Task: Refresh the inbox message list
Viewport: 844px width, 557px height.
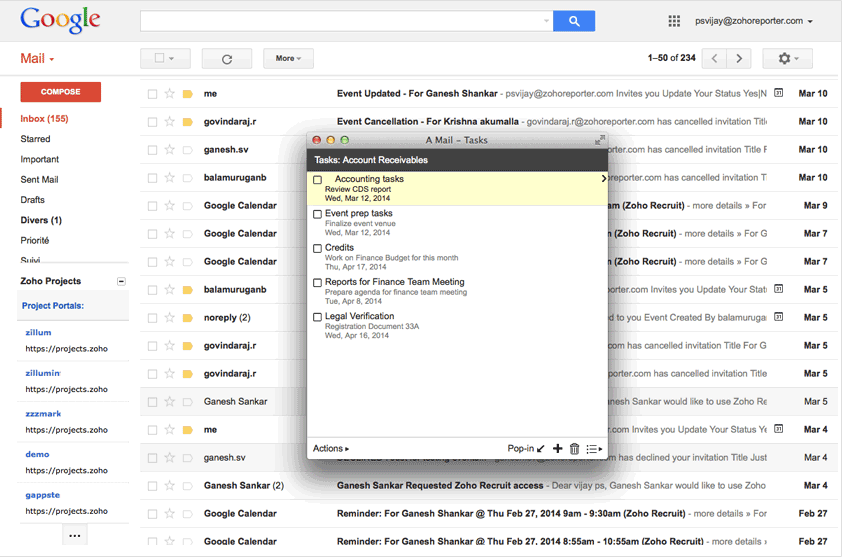Action: [x=227, y=59]
